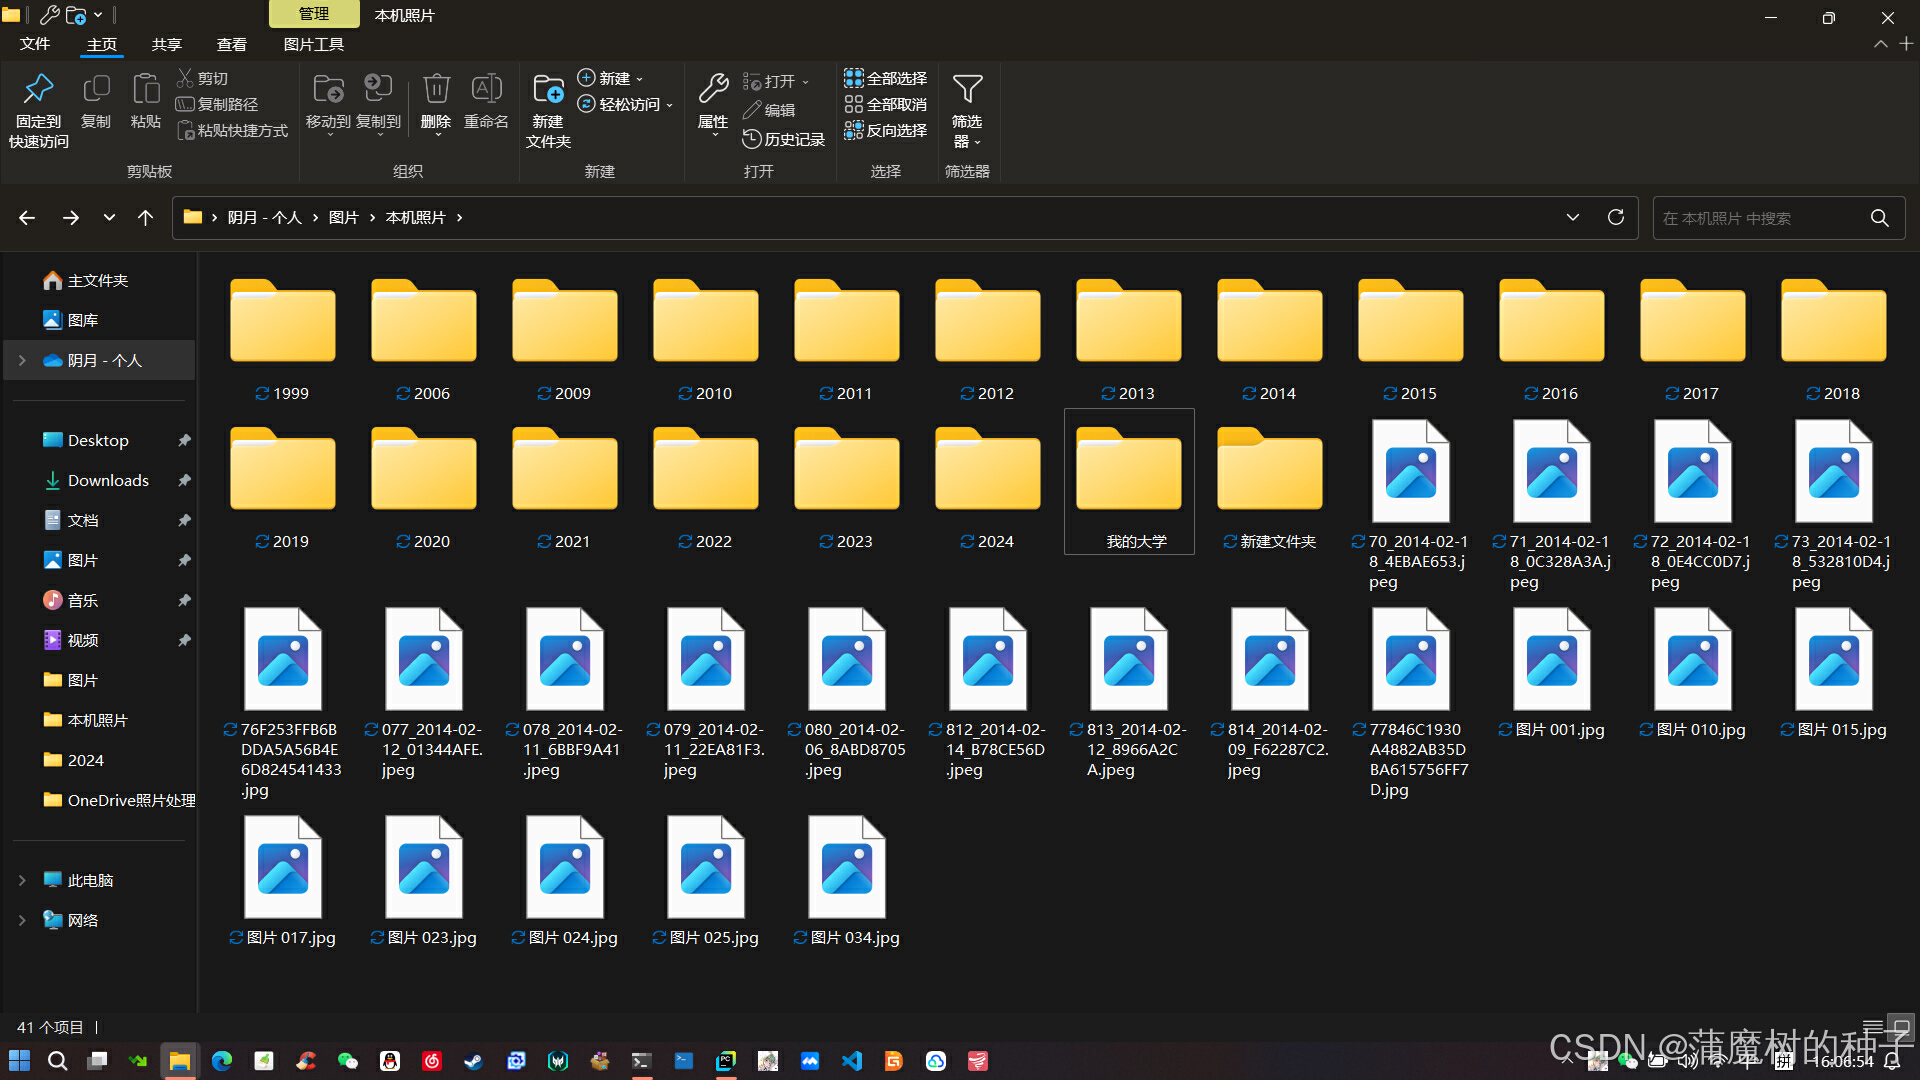Expand the 阴月 - 个人 OneDrive tree node

[22, 360]
